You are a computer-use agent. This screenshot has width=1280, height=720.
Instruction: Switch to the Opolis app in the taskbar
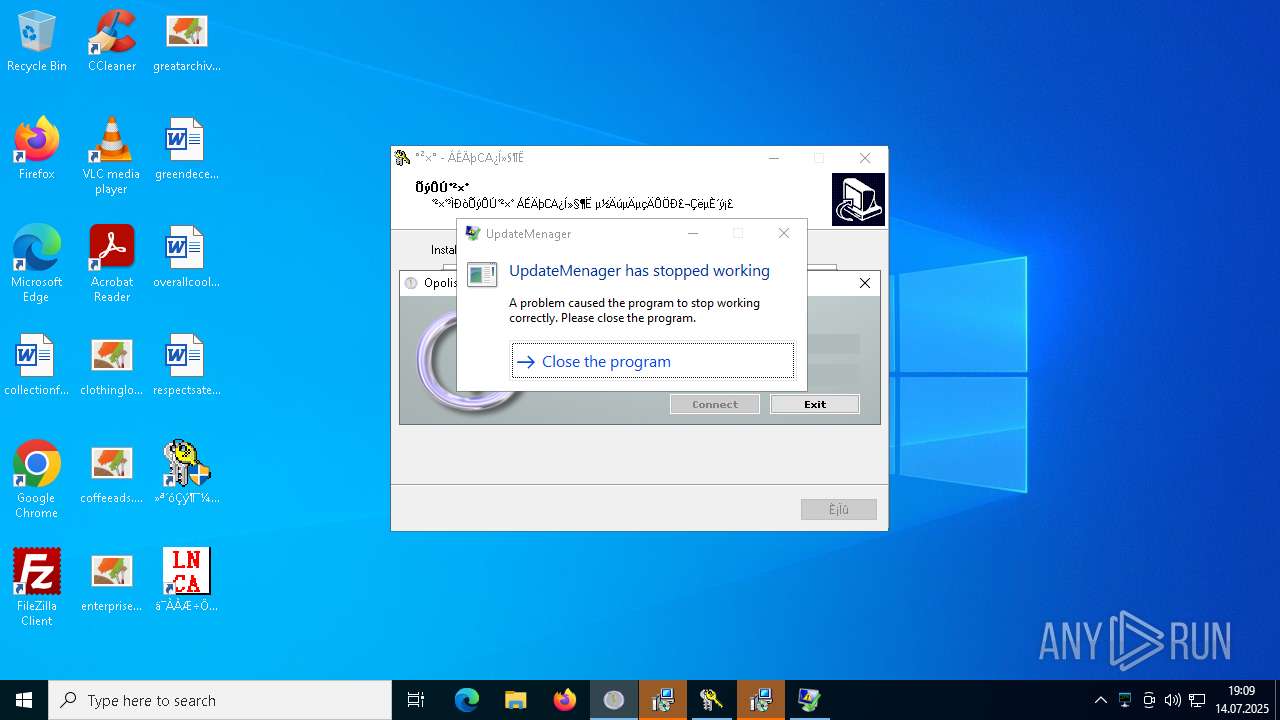[x=614, y=700]
